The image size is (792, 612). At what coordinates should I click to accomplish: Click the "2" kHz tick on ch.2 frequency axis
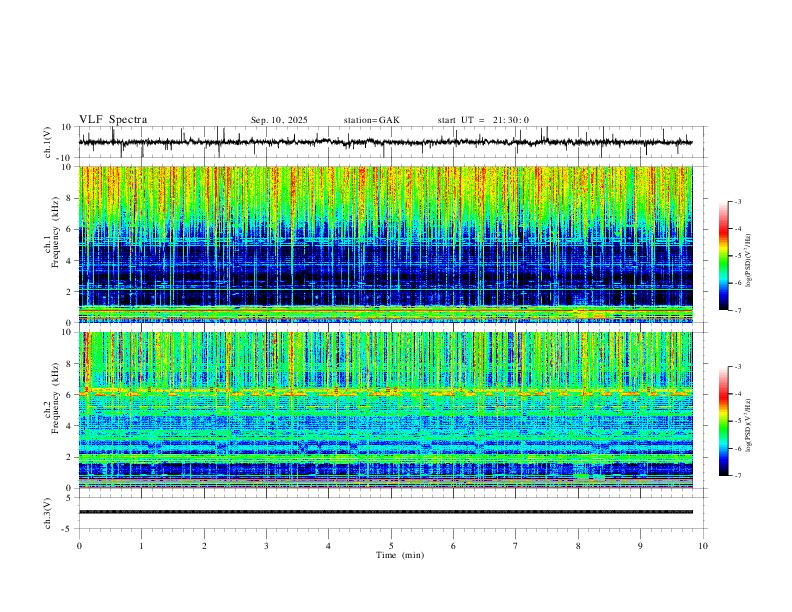coord(69,457)
